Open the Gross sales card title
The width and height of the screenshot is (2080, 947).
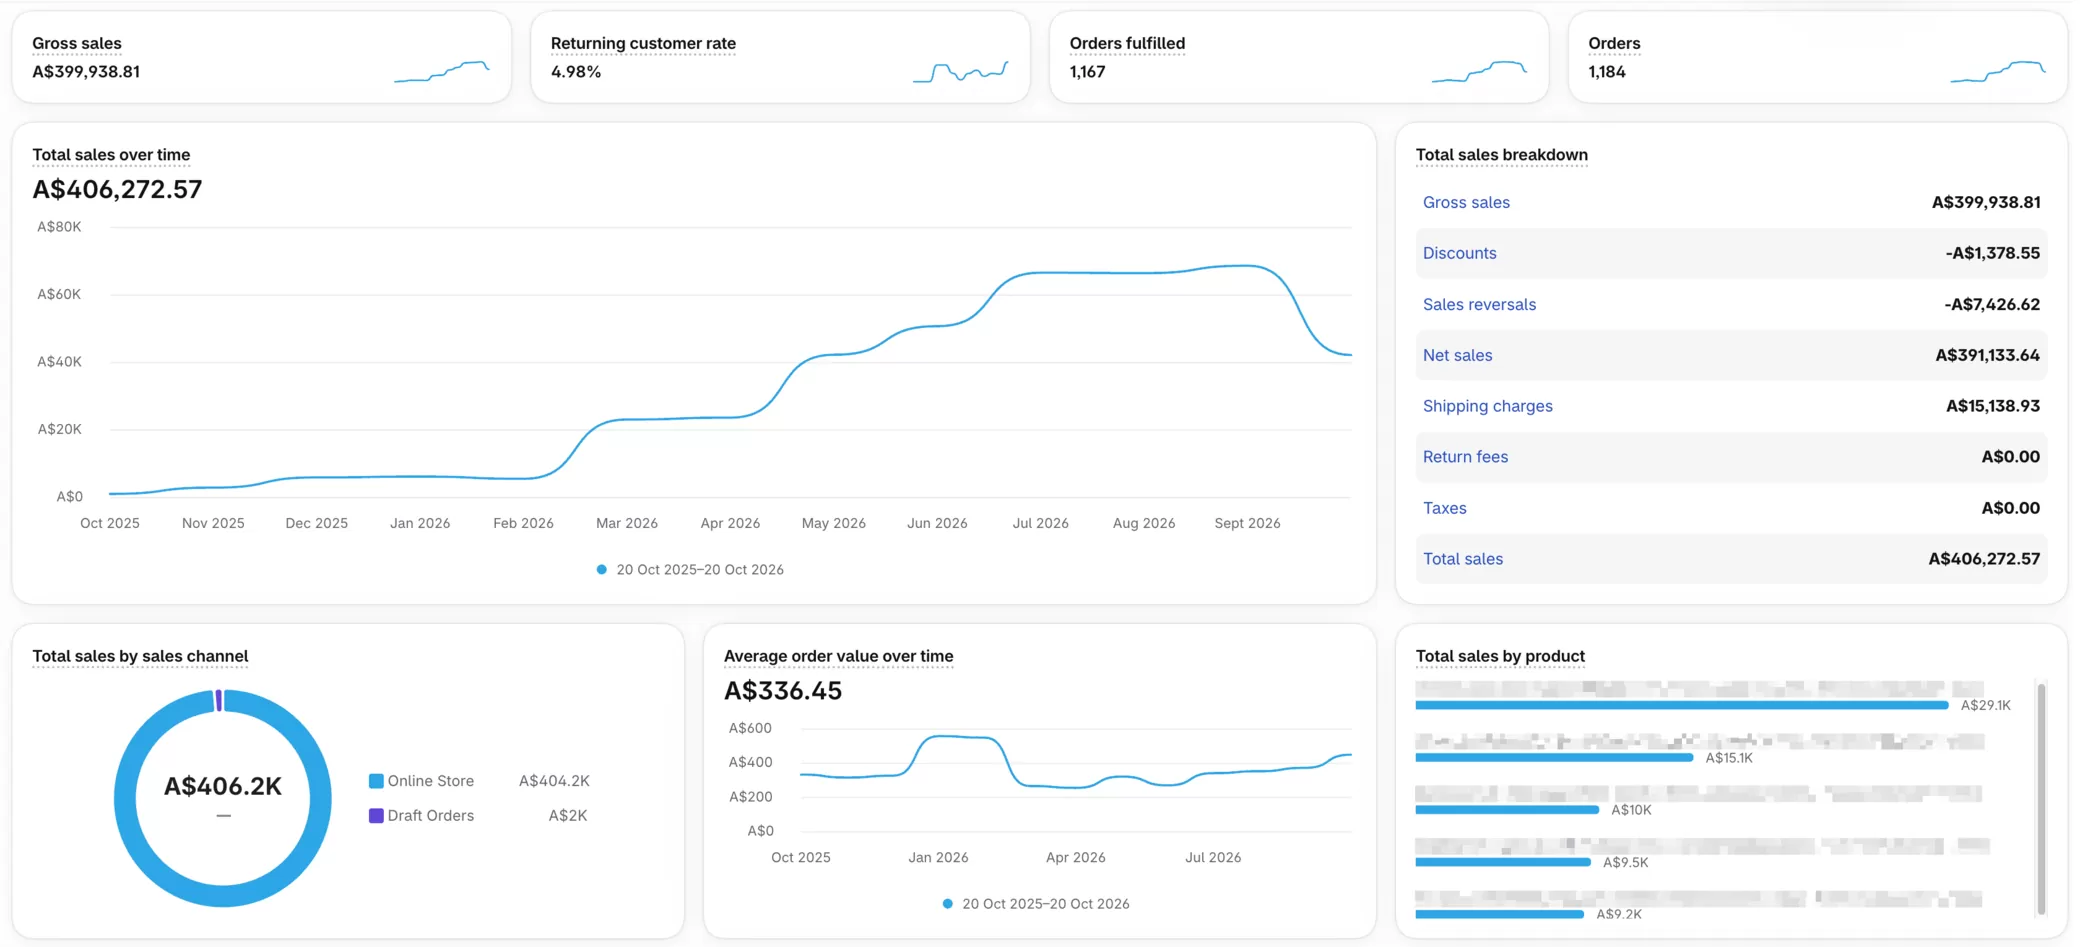77,43
